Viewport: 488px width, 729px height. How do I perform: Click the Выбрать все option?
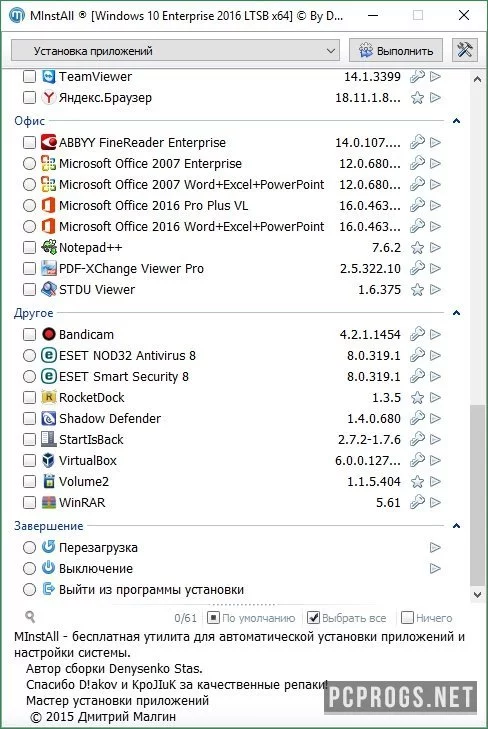(x=347, y=617)
